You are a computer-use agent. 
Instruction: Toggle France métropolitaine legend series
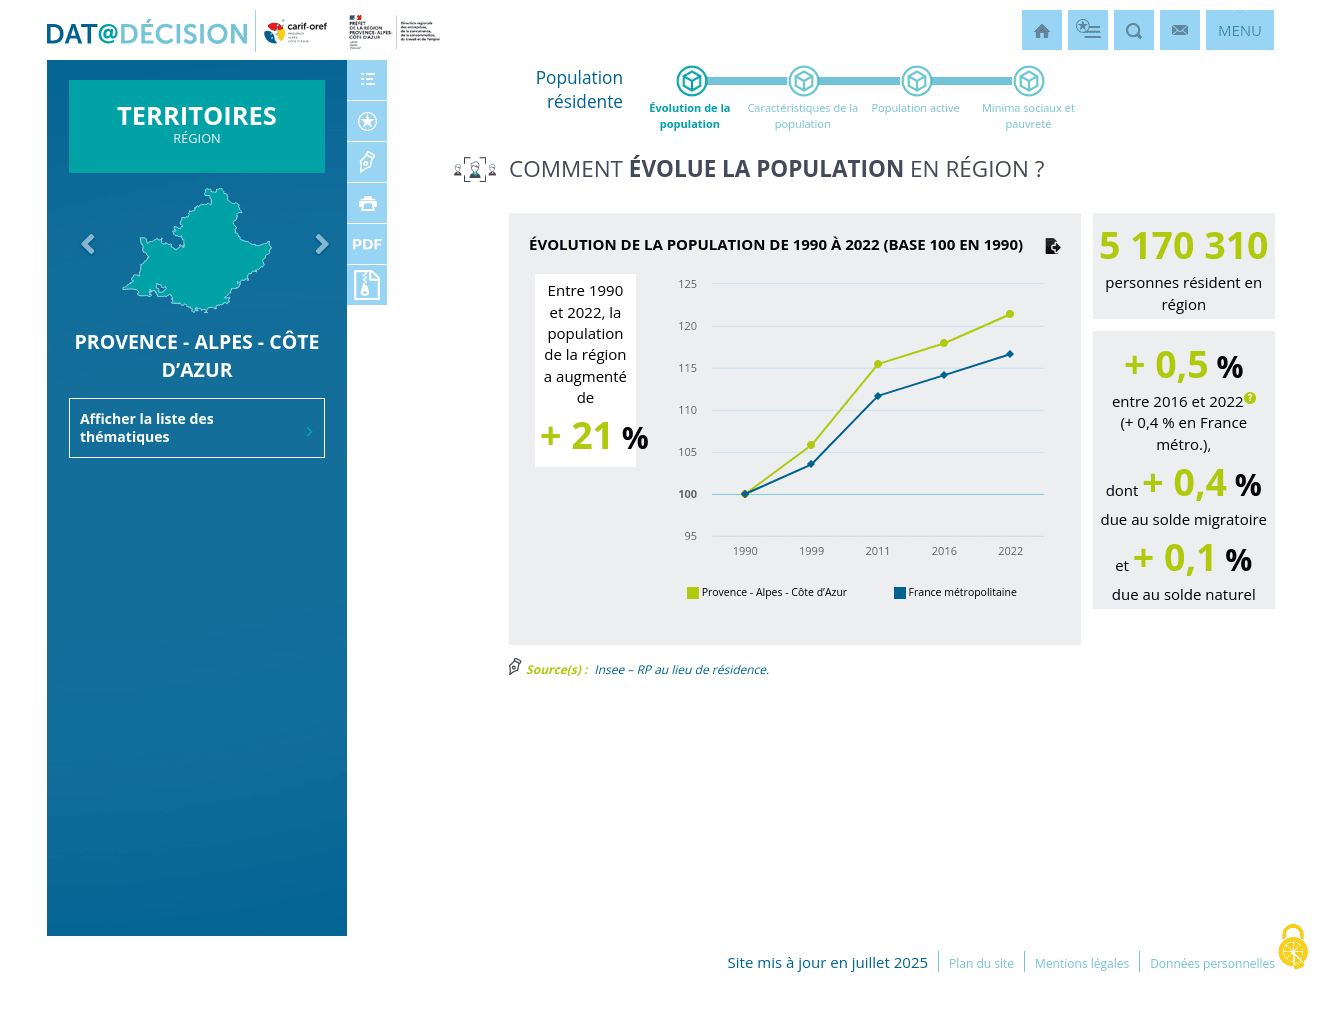955,593
